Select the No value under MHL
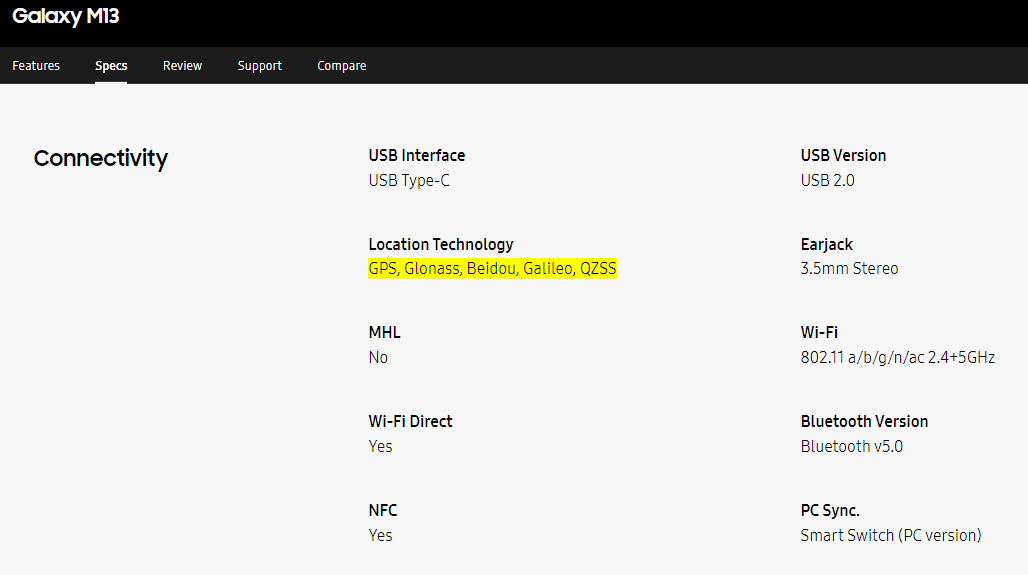 pyautogui.click(x=378, y=357)
